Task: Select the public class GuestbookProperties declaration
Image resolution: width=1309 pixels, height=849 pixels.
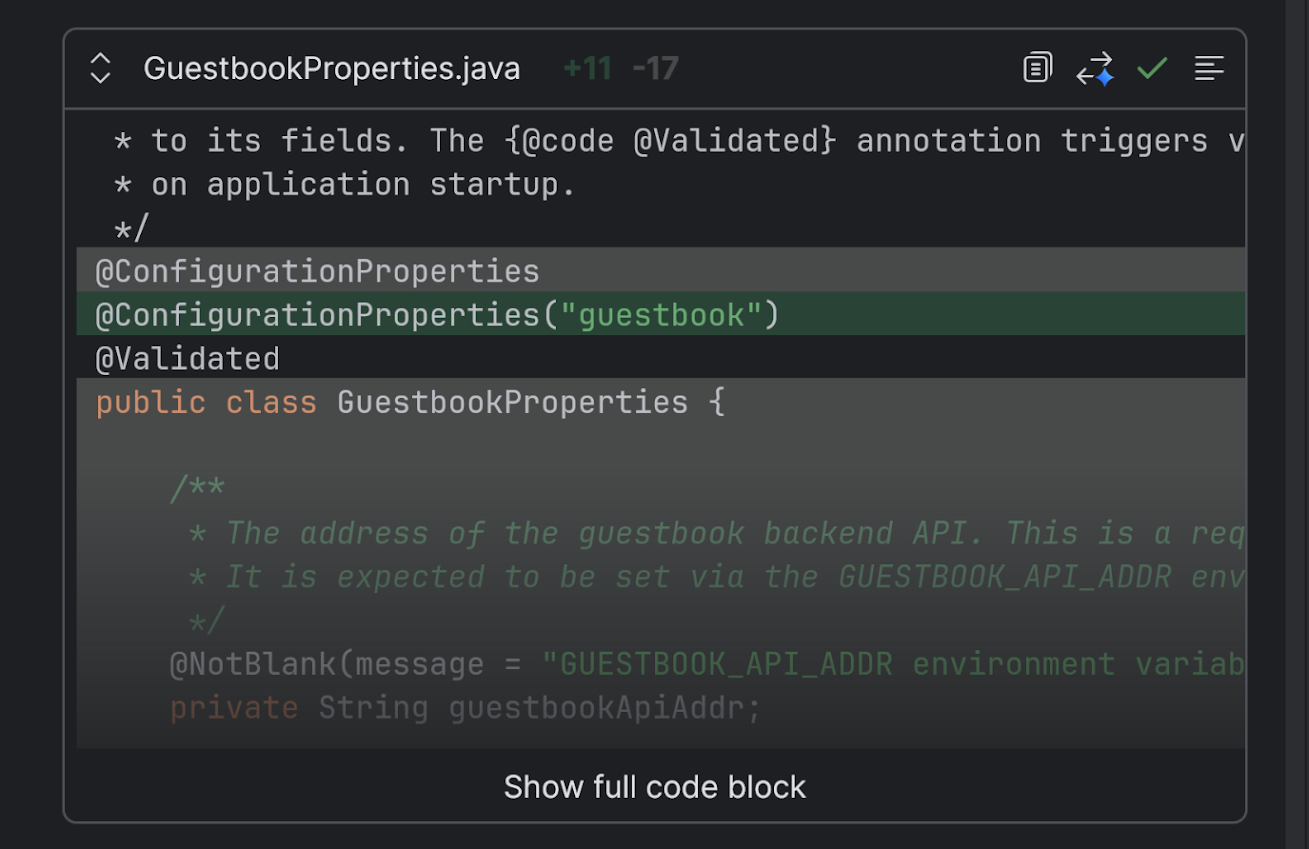Action: tap(410, 401)
